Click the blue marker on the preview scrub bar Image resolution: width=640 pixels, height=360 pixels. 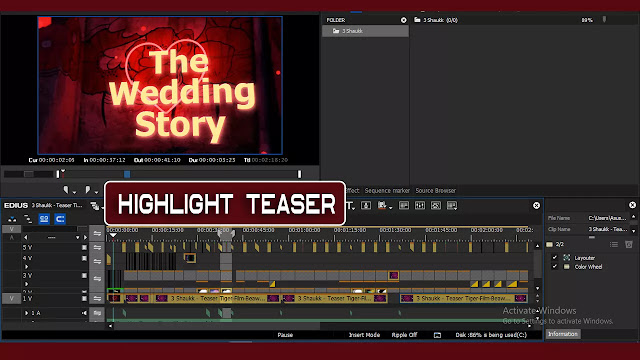pyautogui.click(x=127, y=174)
